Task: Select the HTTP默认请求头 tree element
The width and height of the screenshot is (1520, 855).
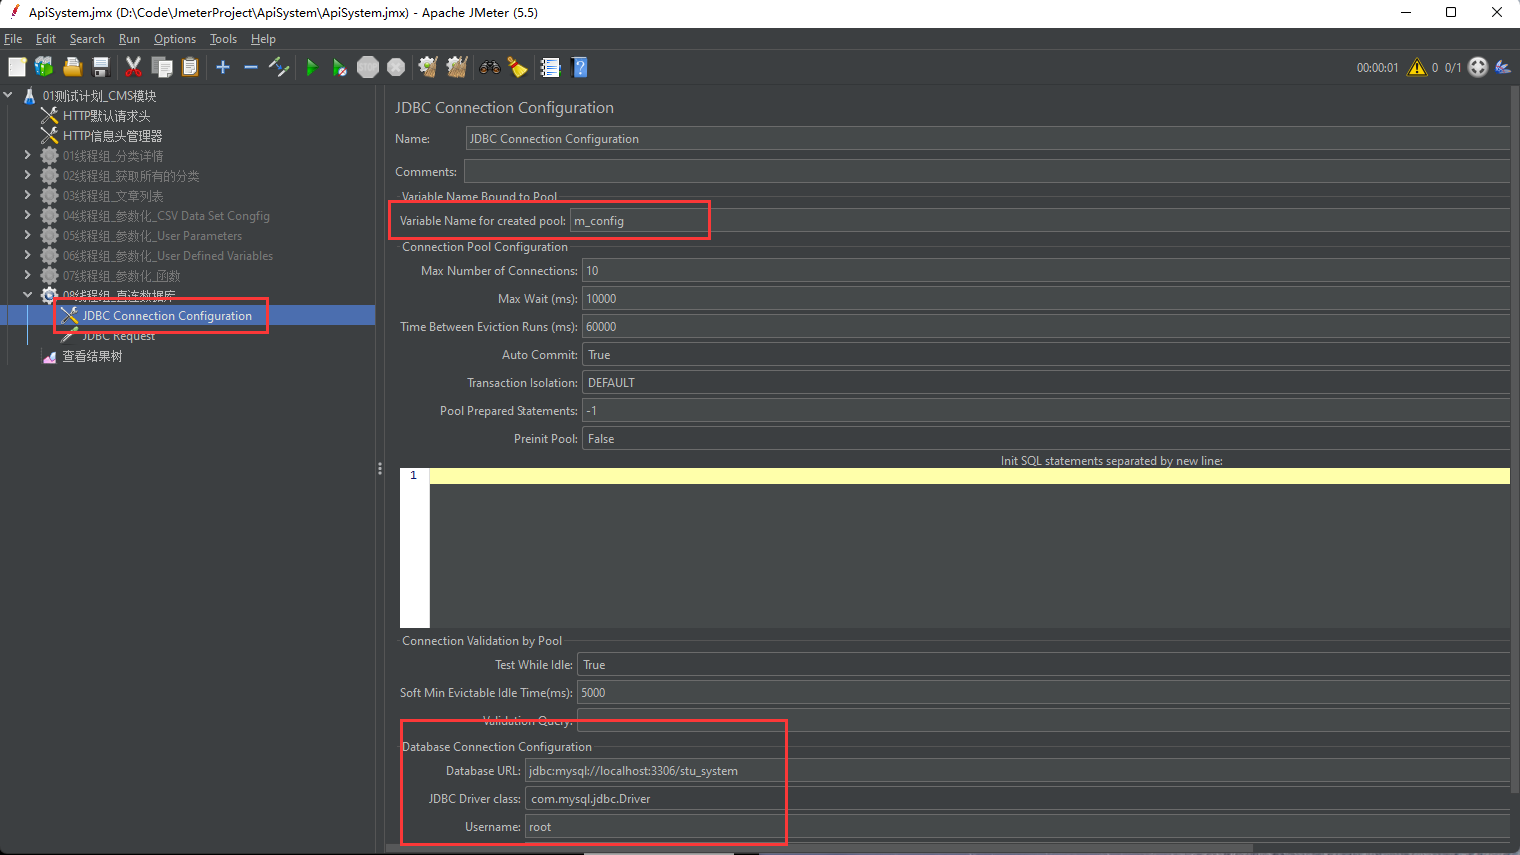Action: (x=106, y=116)
